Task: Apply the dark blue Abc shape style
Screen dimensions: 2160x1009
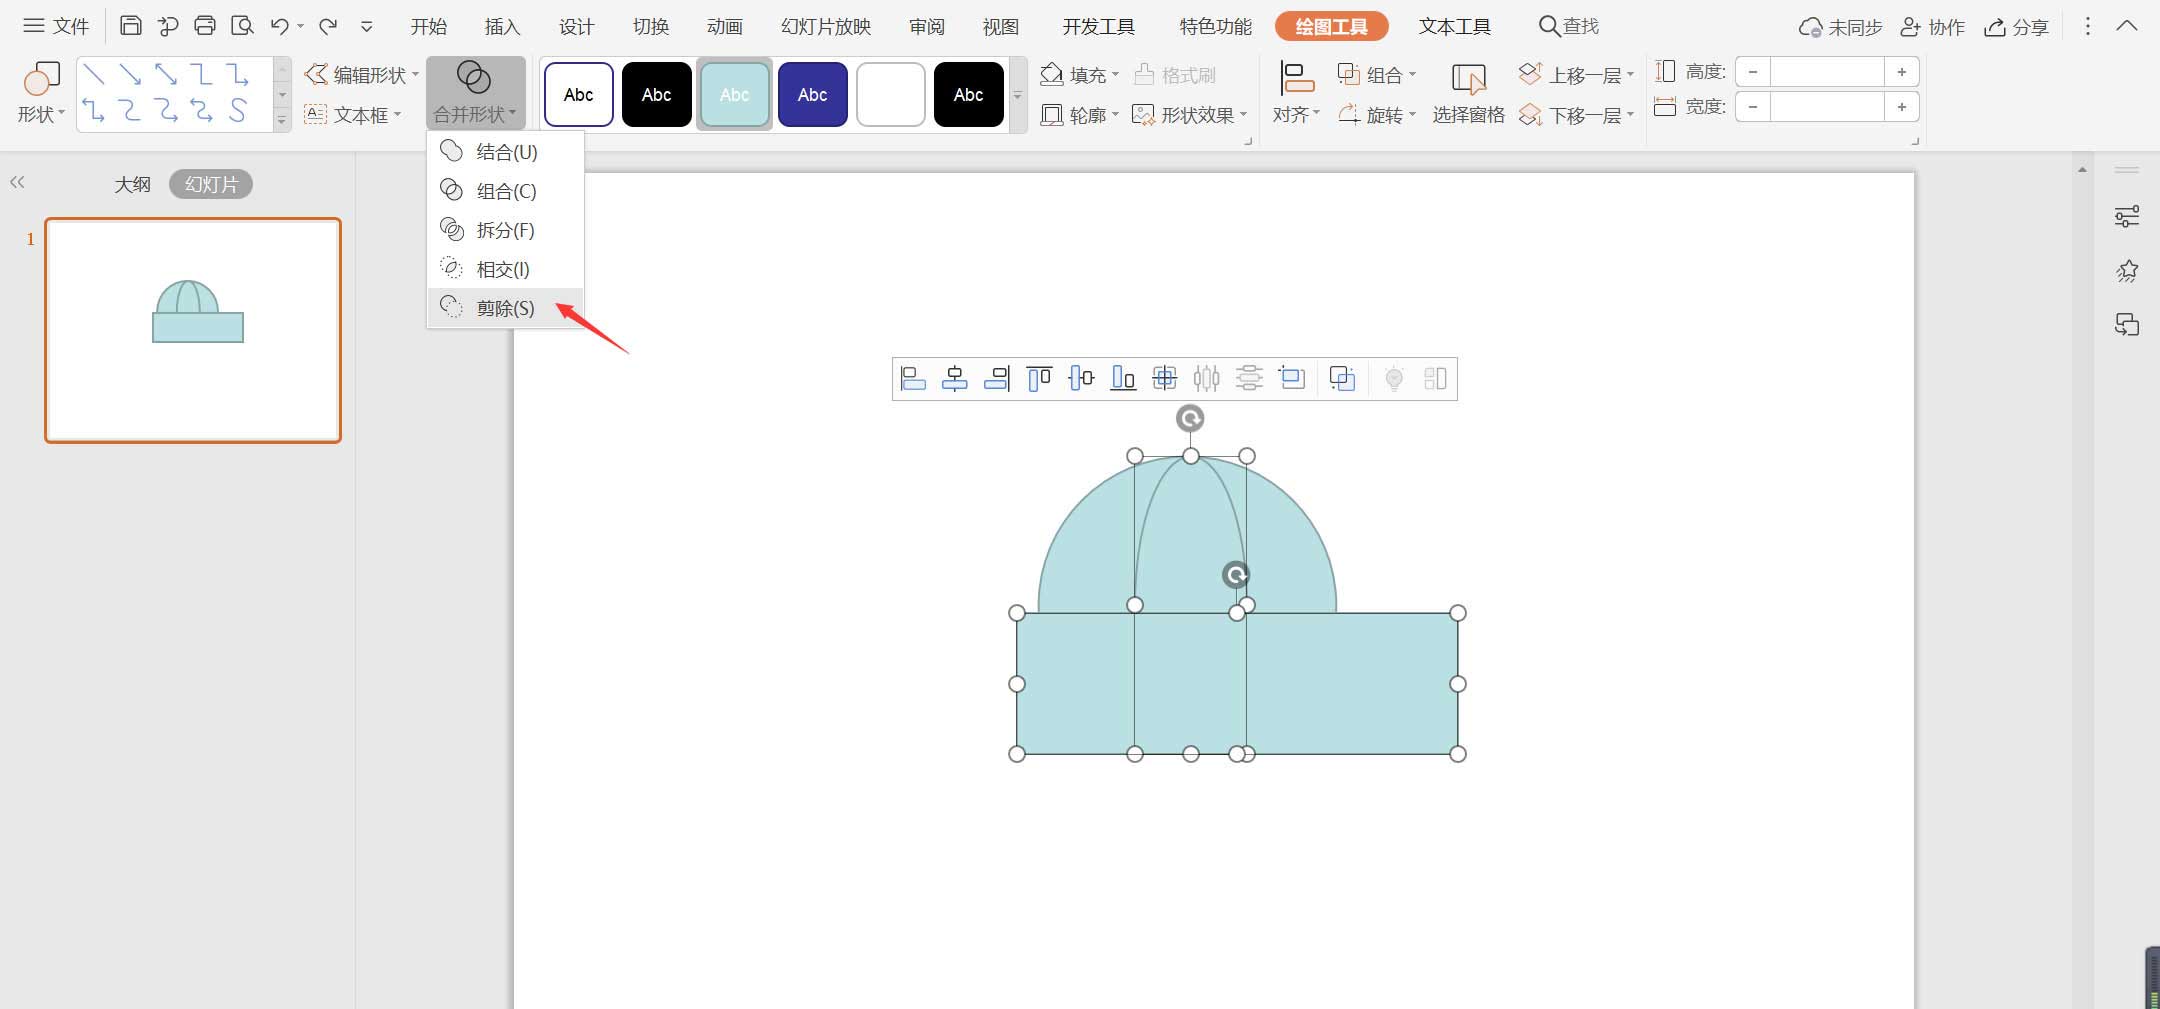Action: (x=811, y=93)
